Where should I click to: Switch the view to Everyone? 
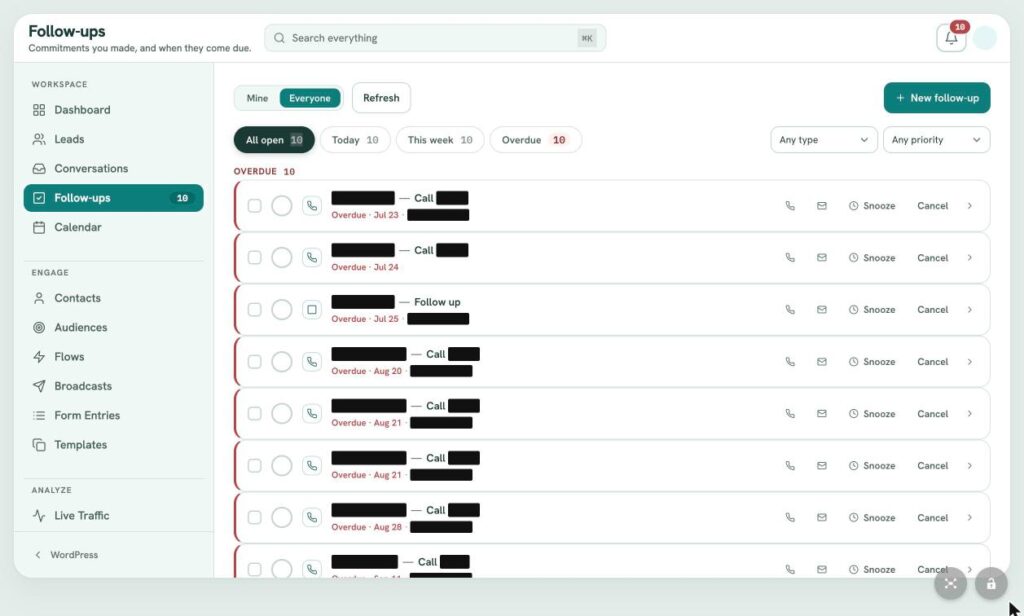click(310, 98)
